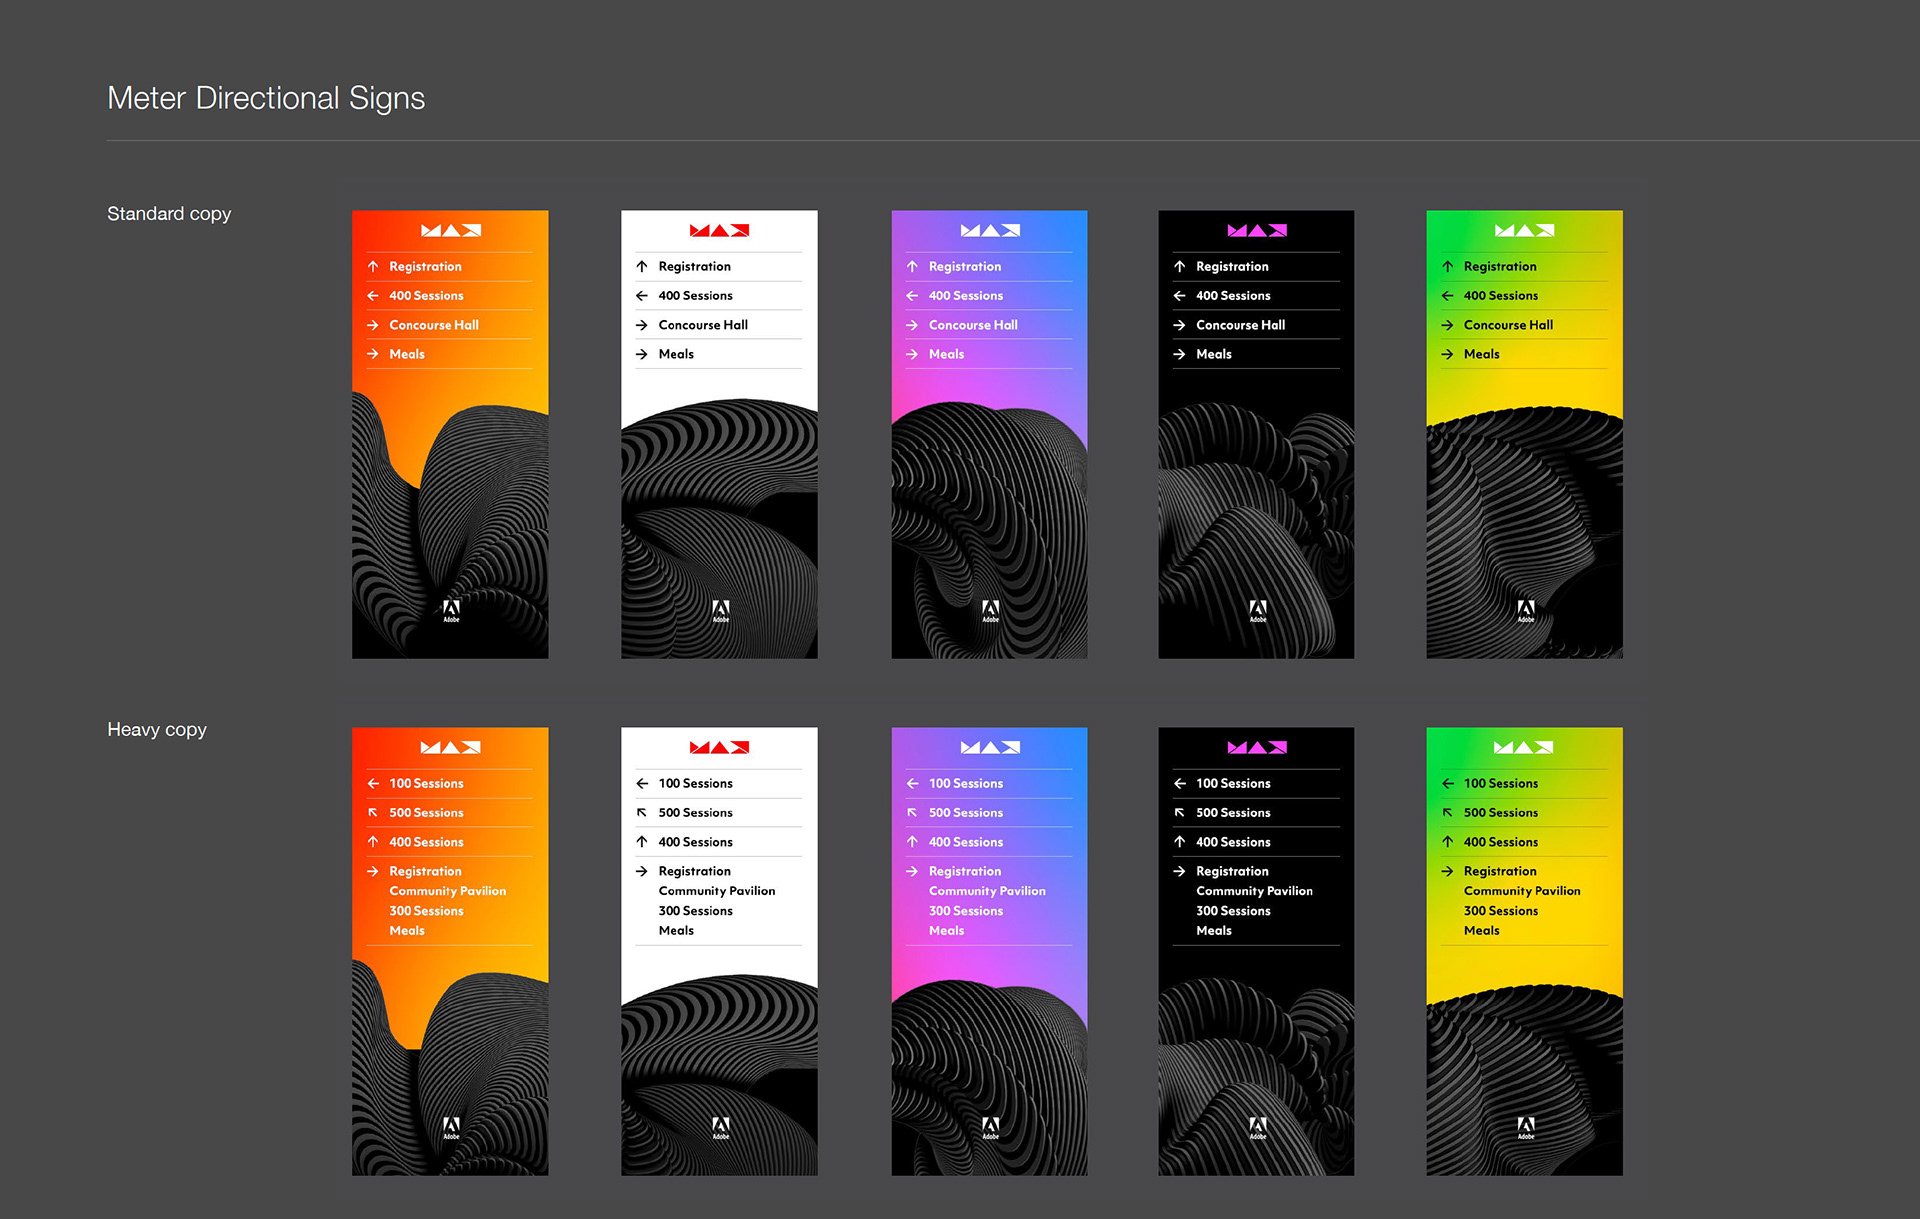
Task: Select the MAX logo on the purple Standard copy sign
Action: pyautogui.click(x=990, y=230)
